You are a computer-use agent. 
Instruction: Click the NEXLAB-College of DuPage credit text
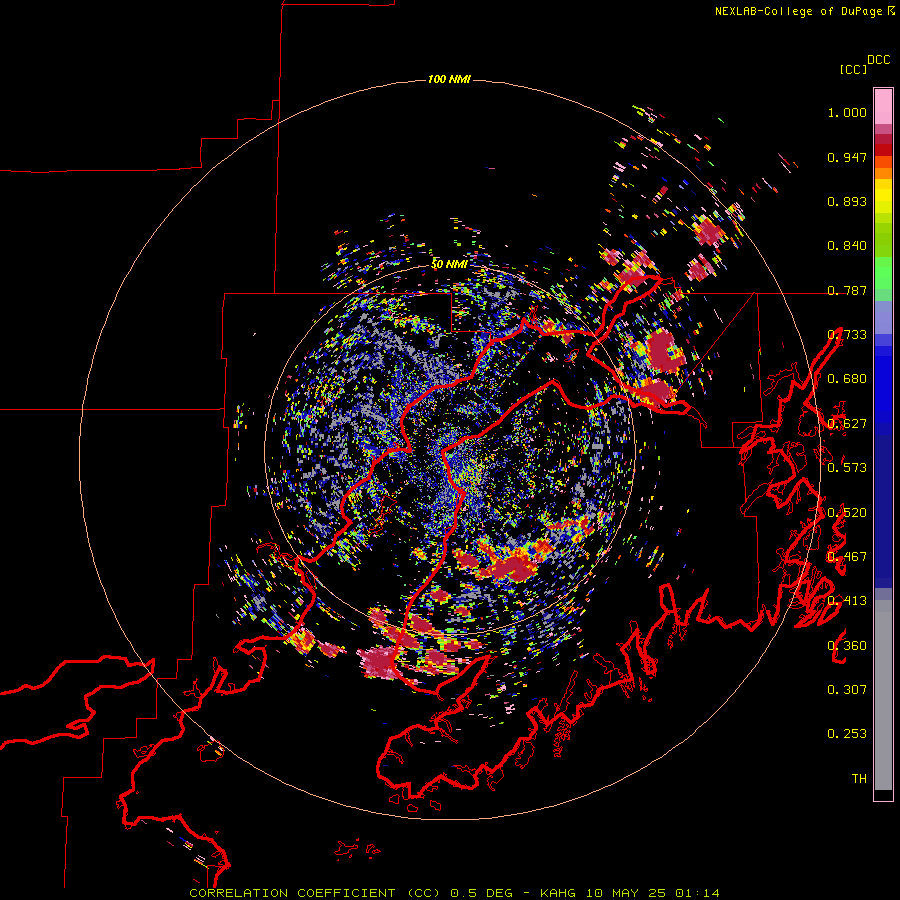[798, 11]
